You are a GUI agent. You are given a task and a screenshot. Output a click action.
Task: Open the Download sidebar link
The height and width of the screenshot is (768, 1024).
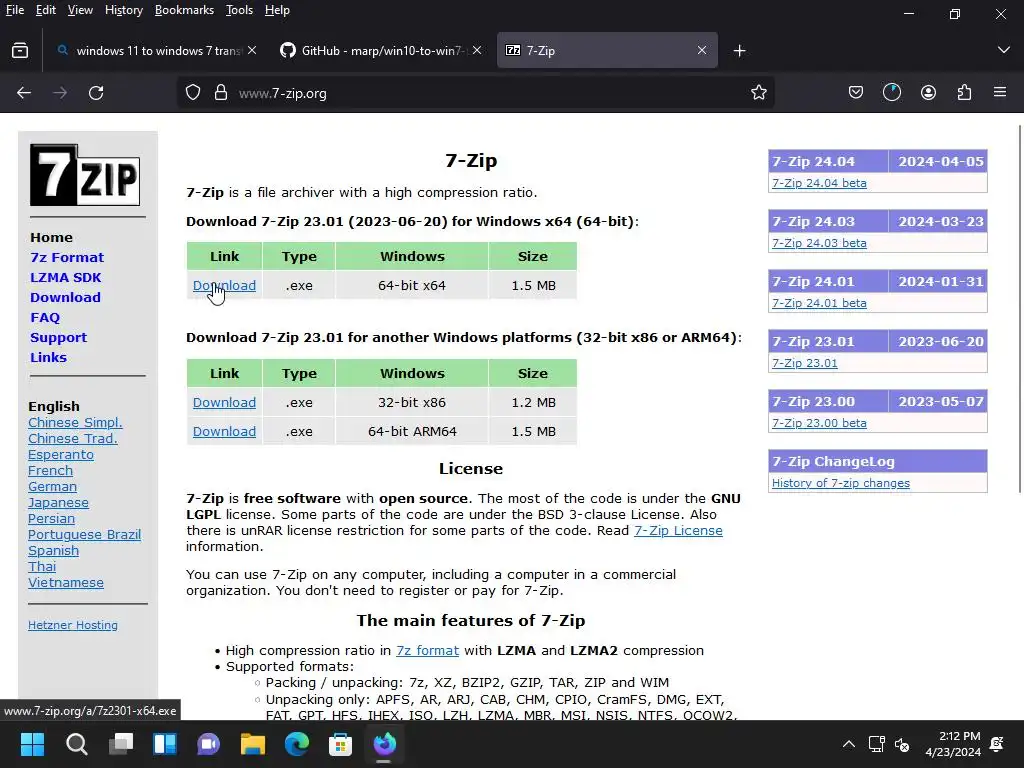tap(65, 297)
